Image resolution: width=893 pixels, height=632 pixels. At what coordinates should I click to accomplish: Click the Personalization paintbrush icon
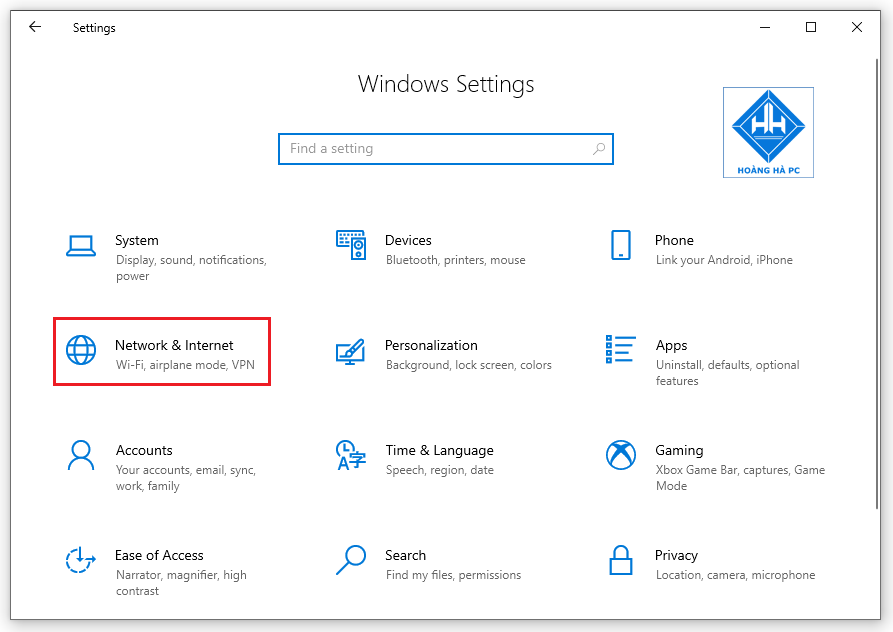[x=350, y=352]
